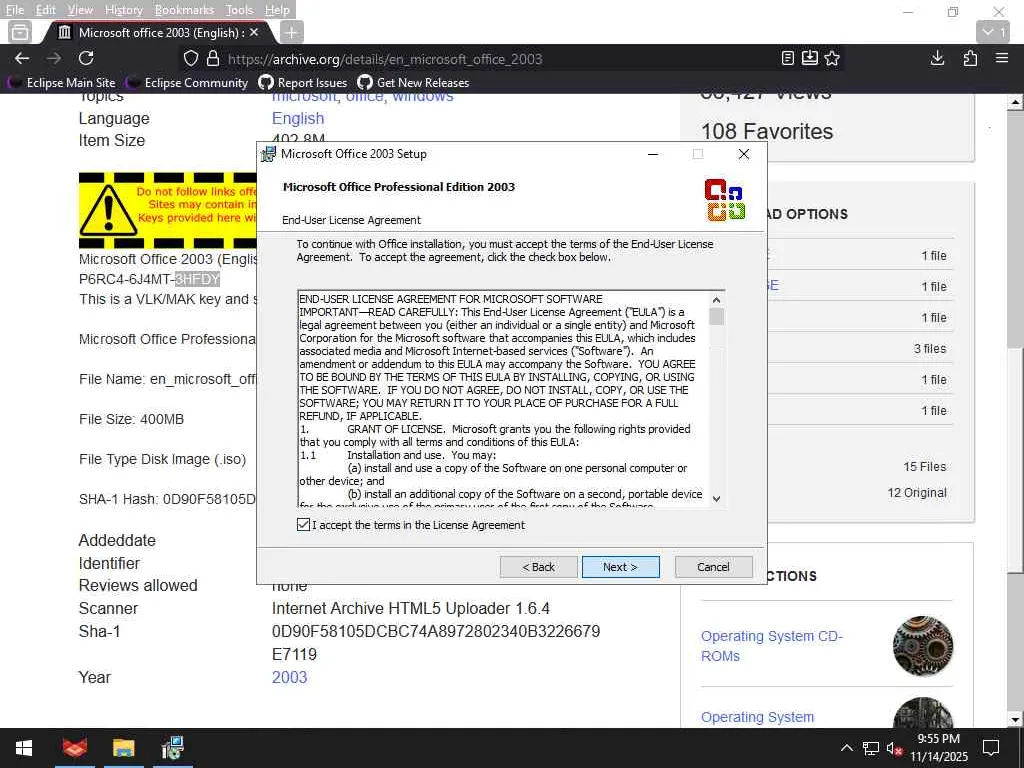This screenshot has width=1024, height=768.
Task: Open the Extensions panel
Action: pyautogui.click(x=970, y=58)
